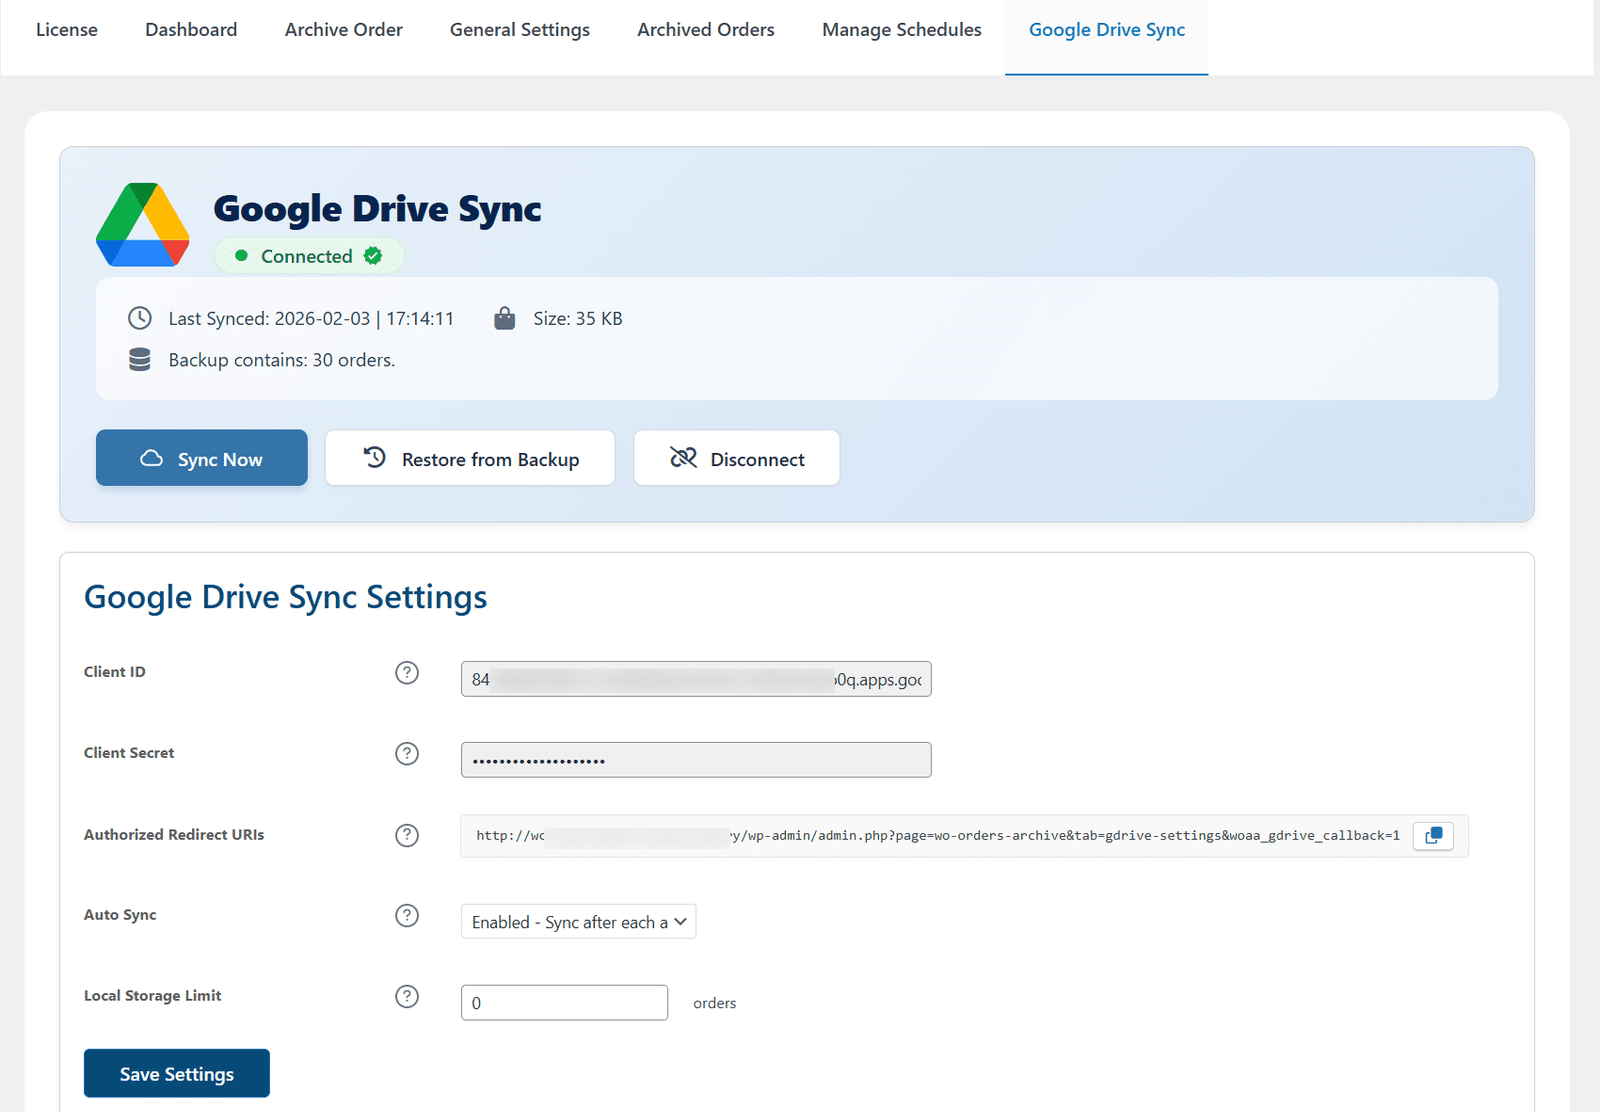Open the Archive Order tab

344,30
